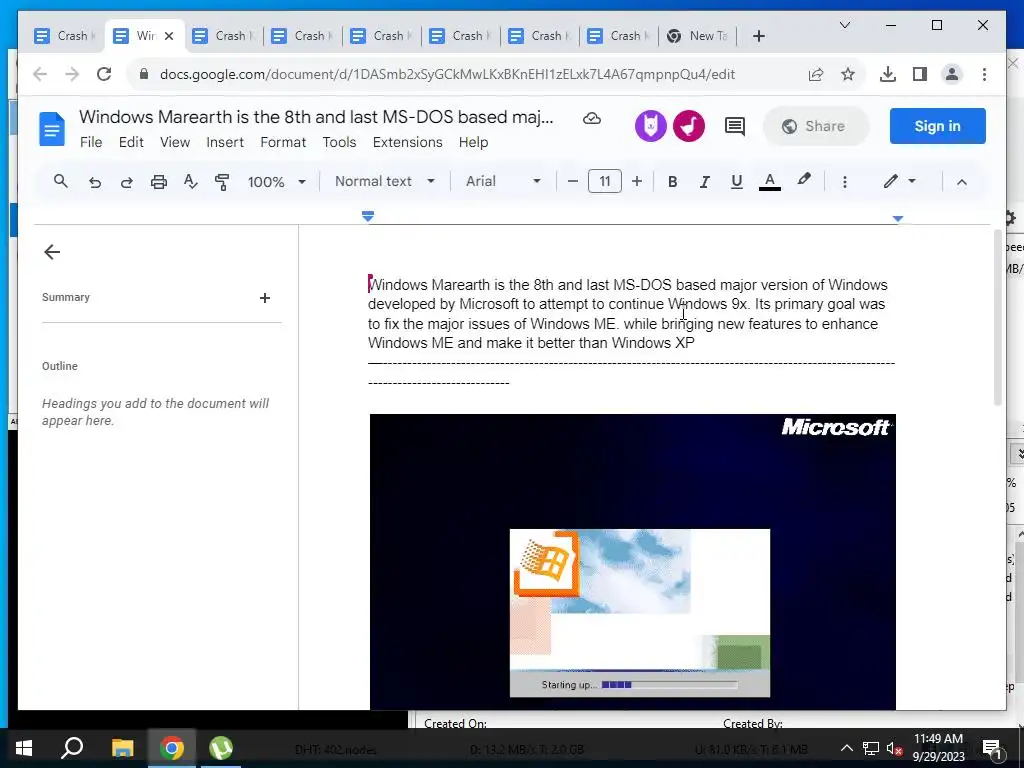Viewport: 1024px width, 768px height.
Task: Open Chrome three-dot menu
Action: click(x=984, y=74)
